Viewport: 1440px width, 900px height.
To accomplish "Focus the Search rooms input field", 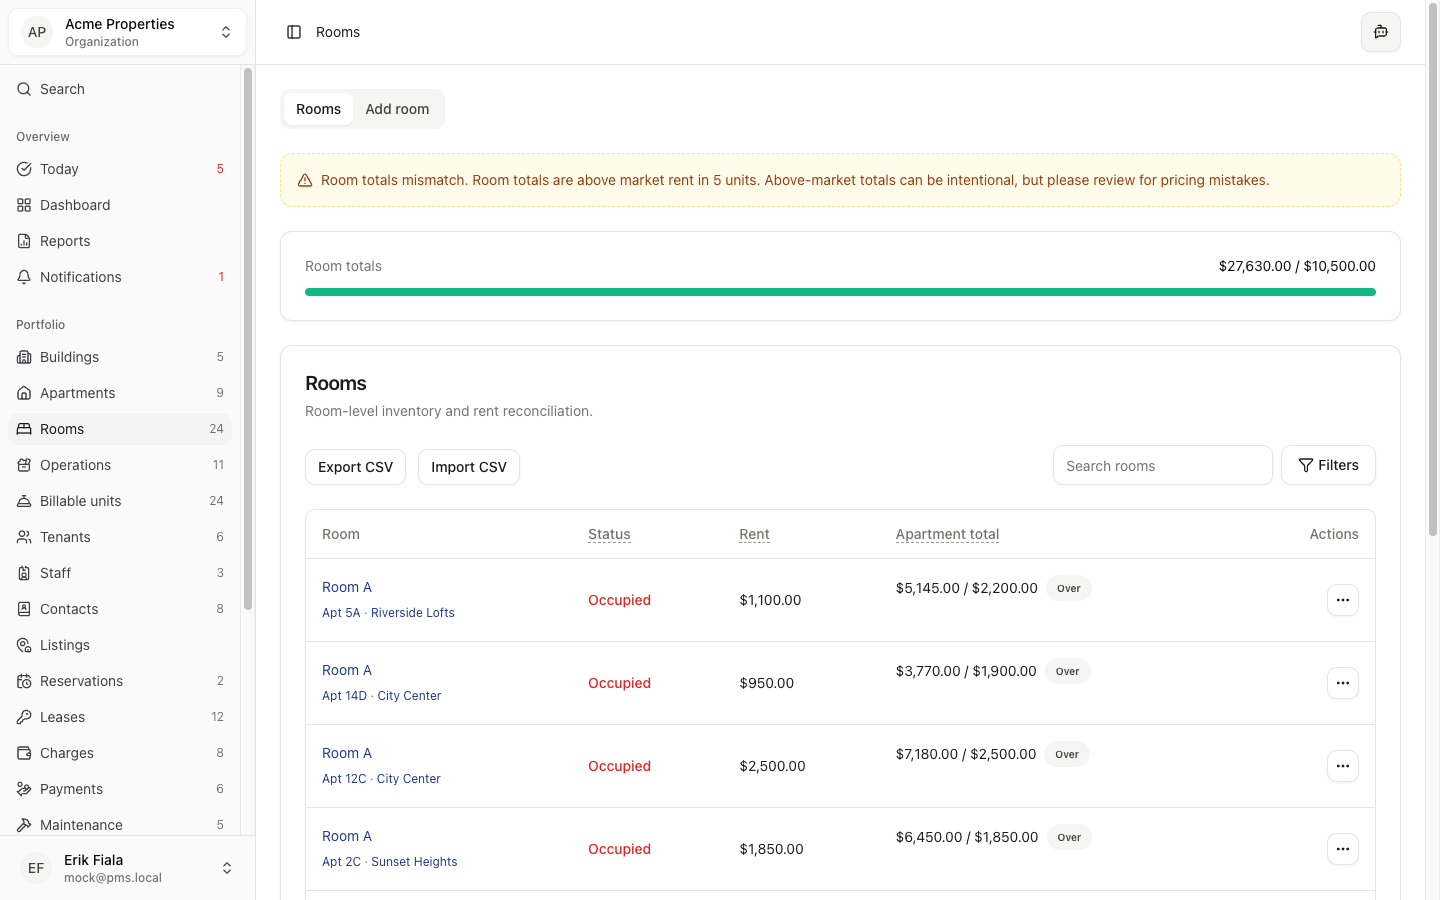I will [1162, 466].
